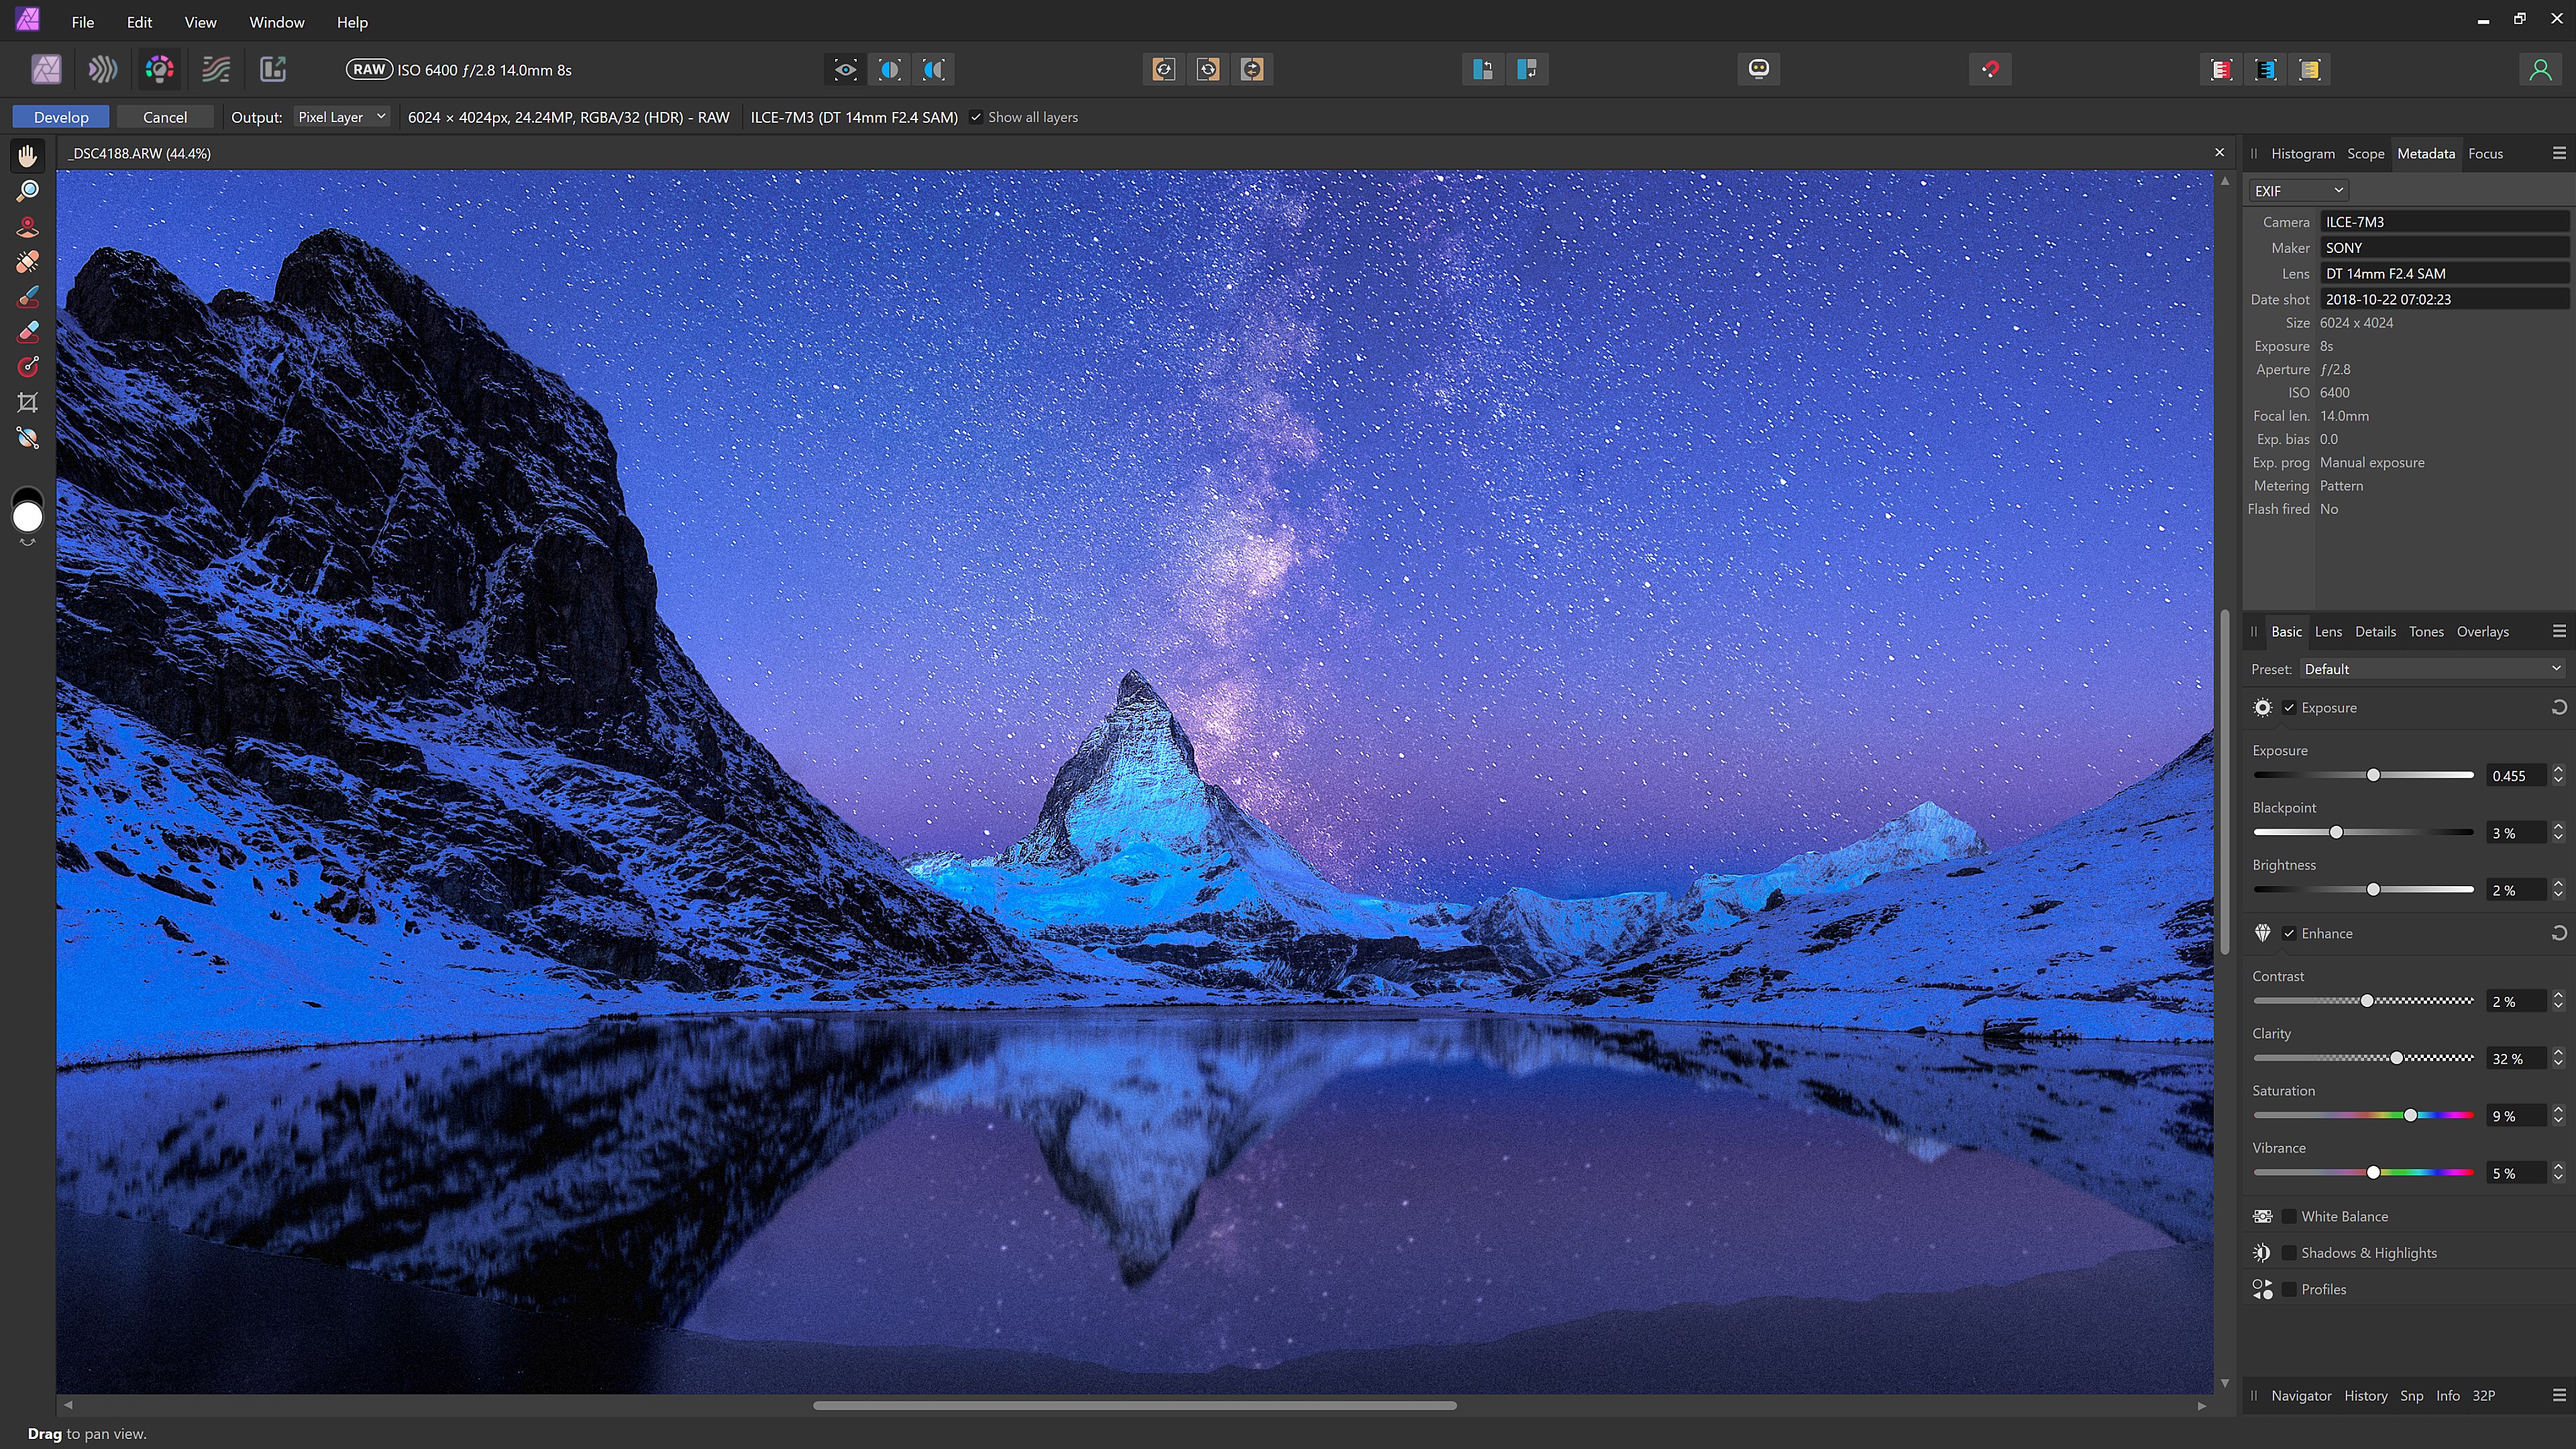Open the EXIF metadata dropdown

coord(2298,190)
